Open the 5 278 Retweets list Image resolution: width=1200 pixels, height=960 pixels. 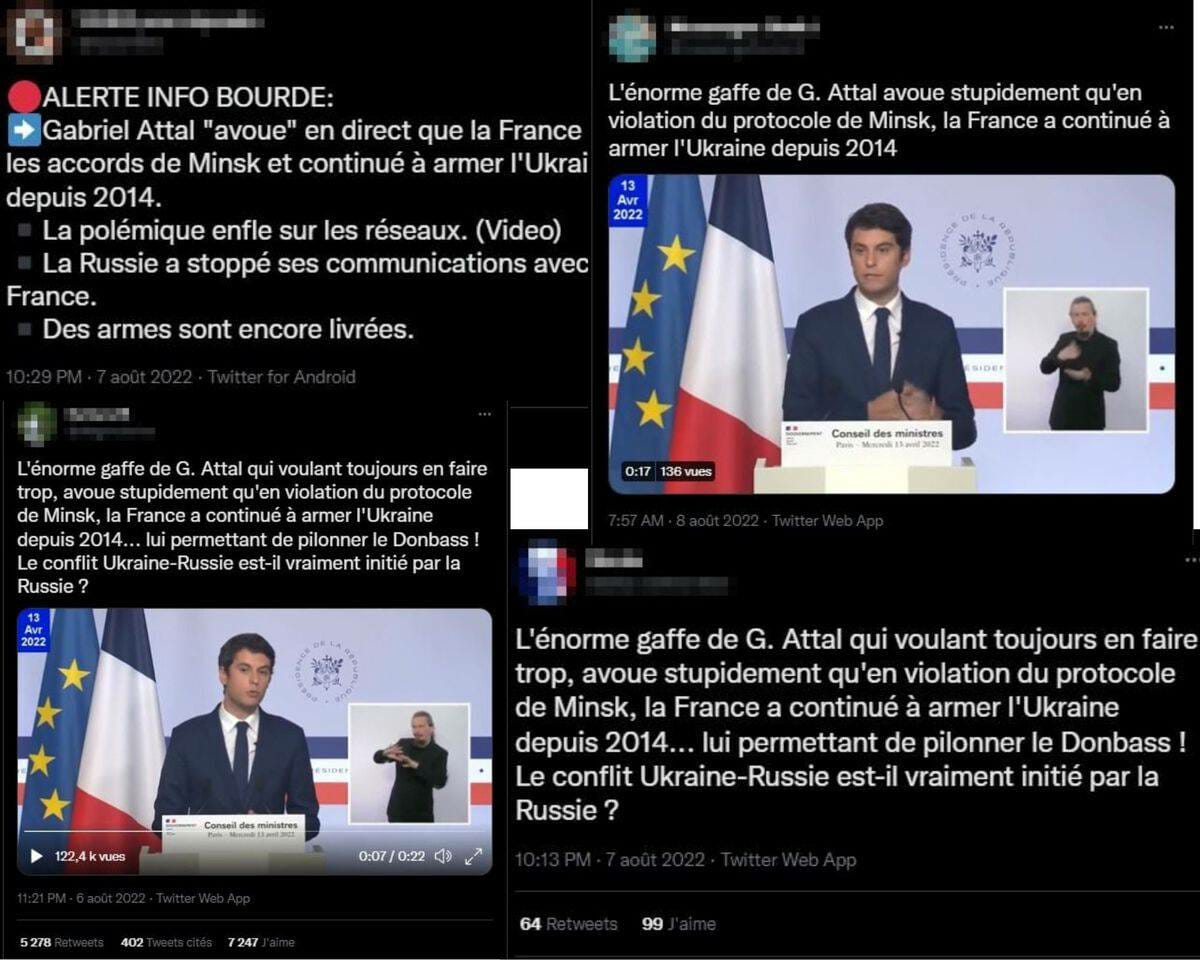[x=62, y=942]
